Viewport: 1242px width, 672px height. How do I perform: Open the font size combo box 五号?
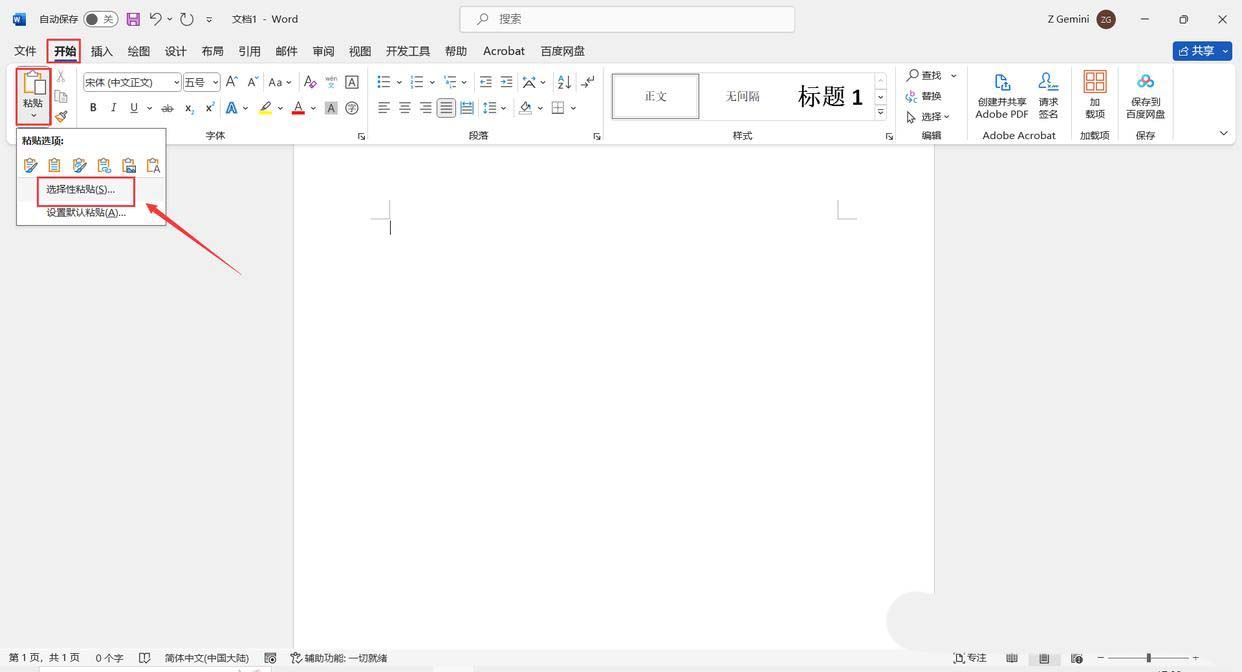click(x=201, y=82)
